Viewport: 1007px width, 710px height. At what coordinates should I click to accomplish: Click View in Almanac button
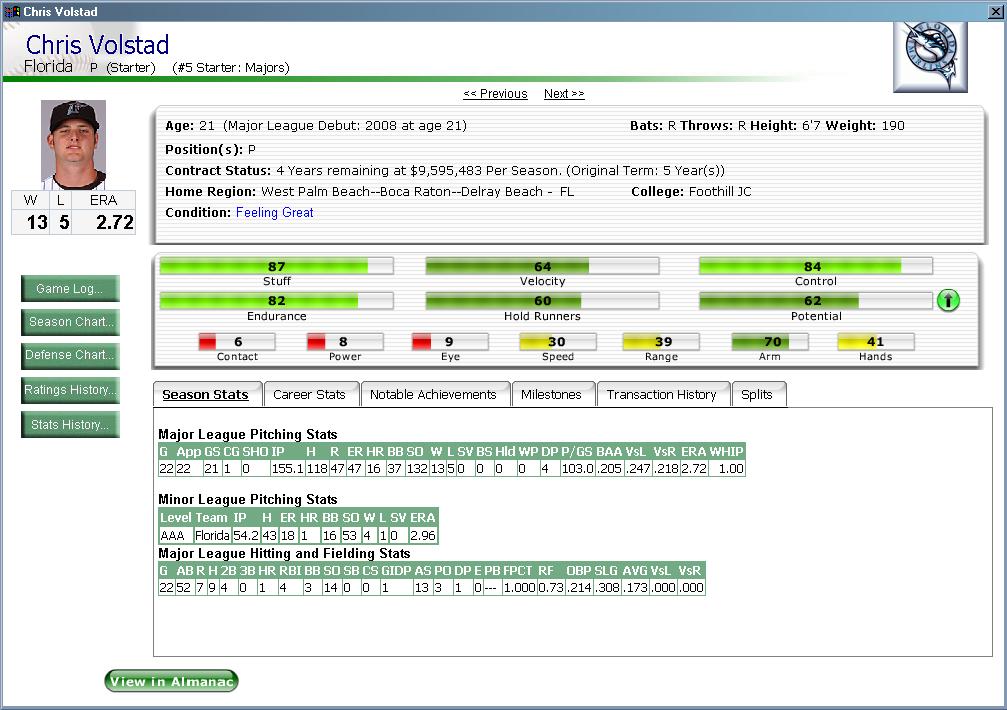tap(171, 681)
